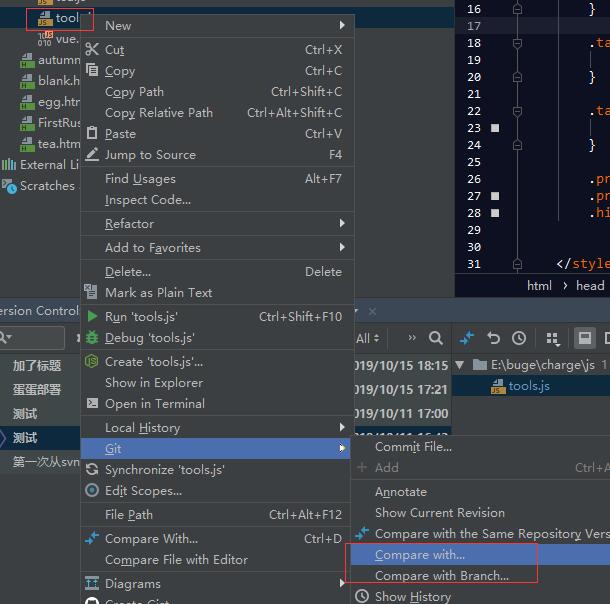The height and width of the screenshot is (604, 610).
Task: Choose Delete... from context menu
Action: tap(217, 271)
